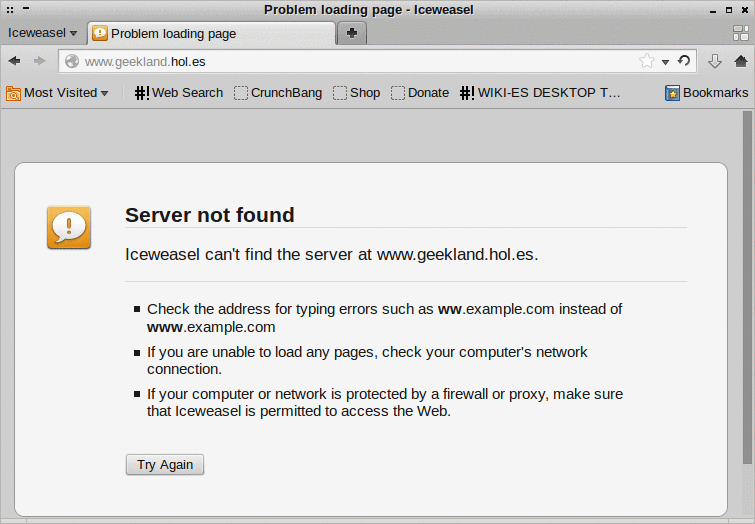Maximize the Iceweasel window
This screenshot has width=755, height=524.
click(729, 10)
